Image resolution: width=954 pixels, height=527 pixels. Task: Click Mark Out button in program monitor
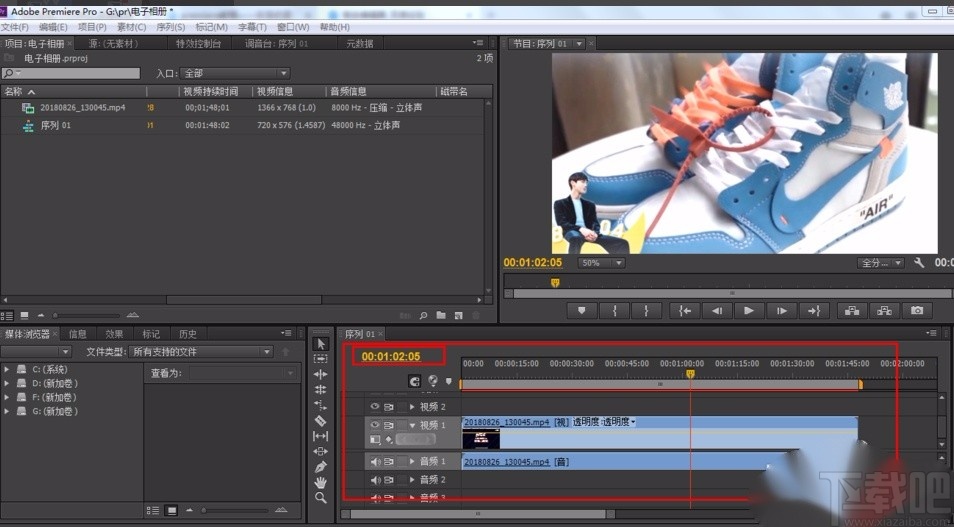[x=646, y=310]
